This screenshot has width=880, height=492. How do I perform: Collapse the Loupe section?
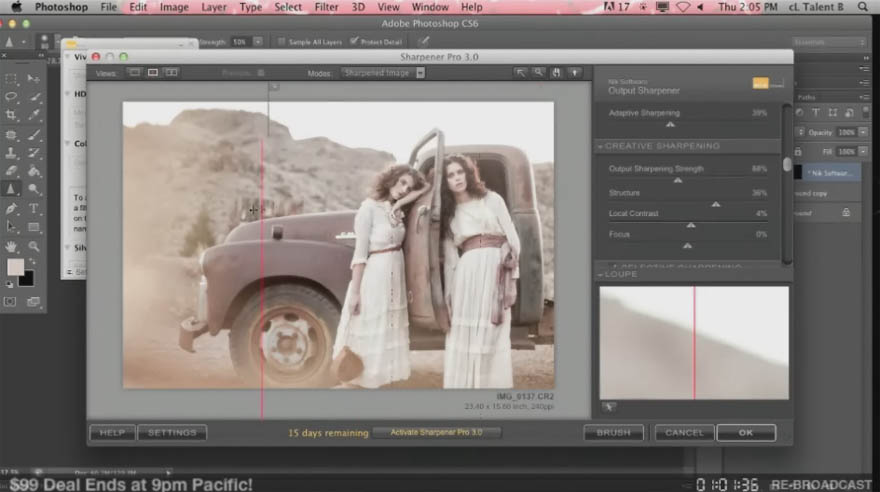tap(600, 275)
